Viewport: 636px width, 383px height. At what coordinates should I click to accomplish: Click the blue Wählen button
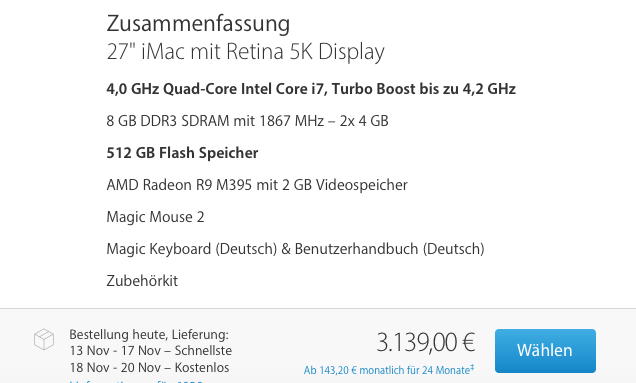pos(545,351)
